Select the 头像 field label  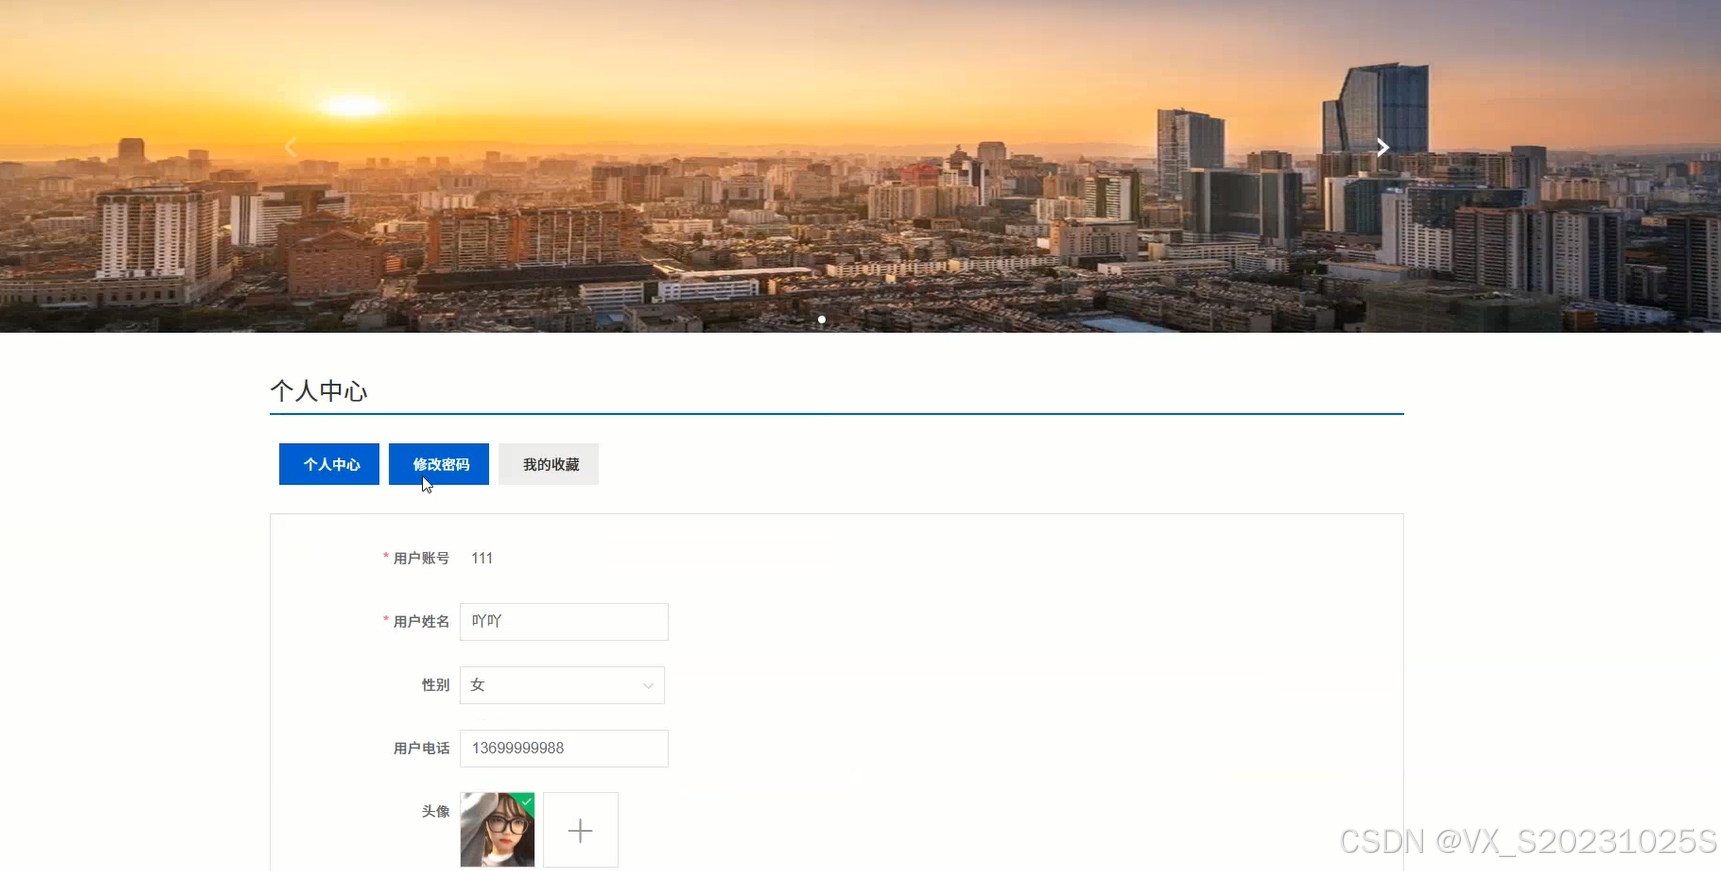[x=436, y=811]
